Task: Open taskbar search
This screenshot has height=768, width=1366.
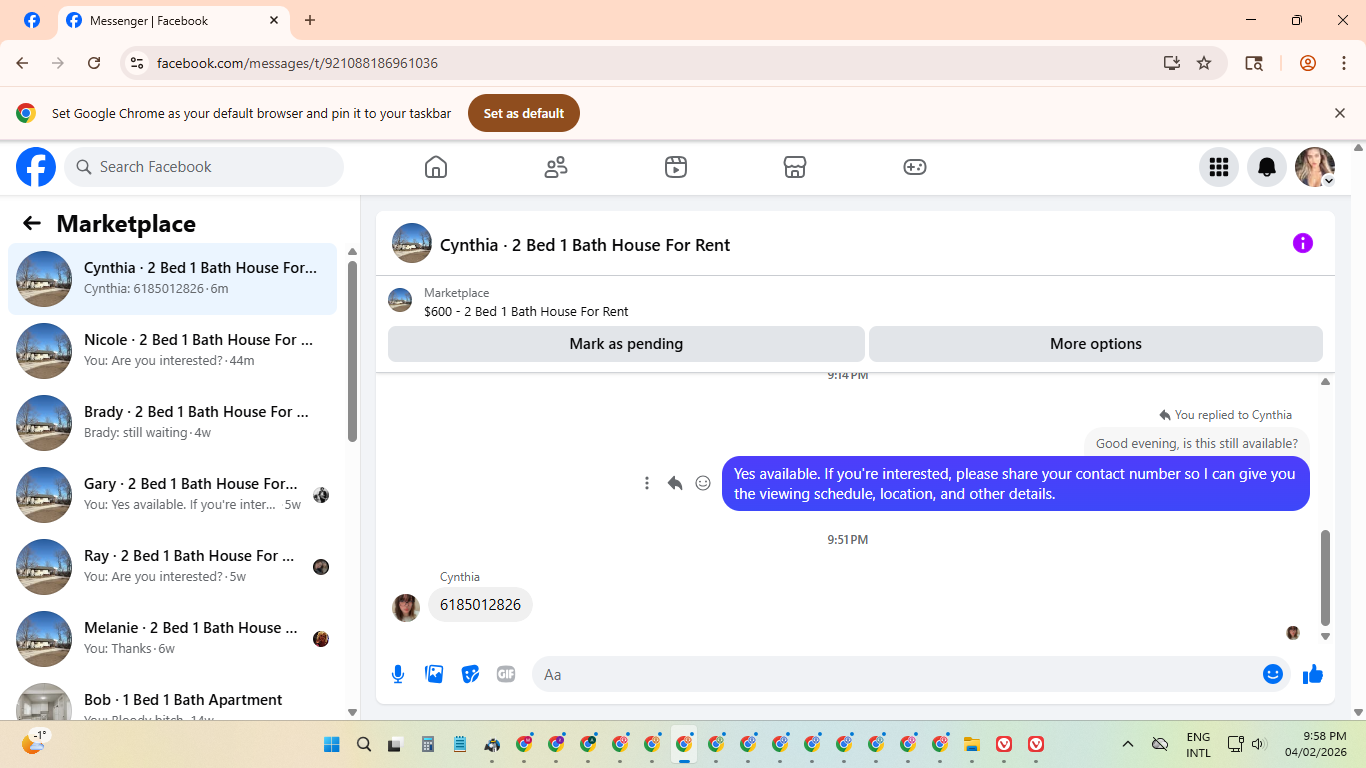Action: tap(364, 744)
